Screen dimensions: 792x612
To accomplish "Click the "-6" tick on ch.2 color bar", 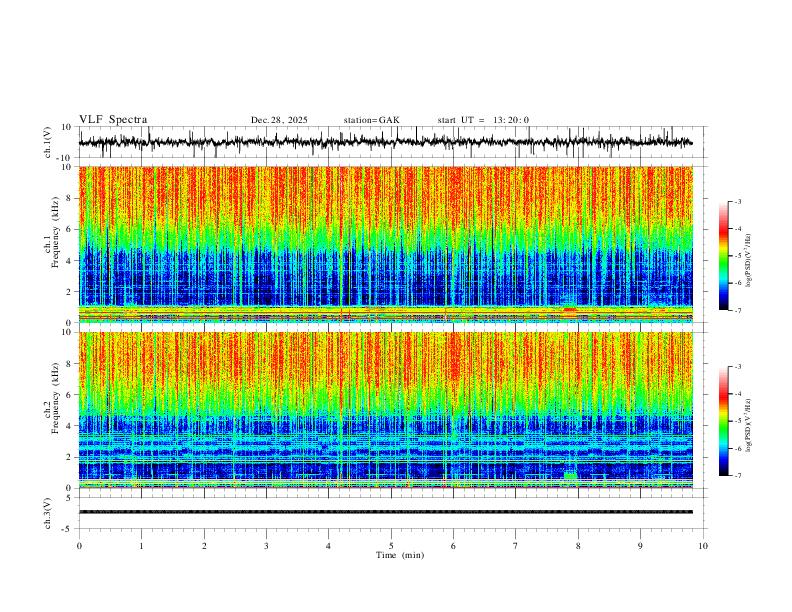I will tap(737, 448).
